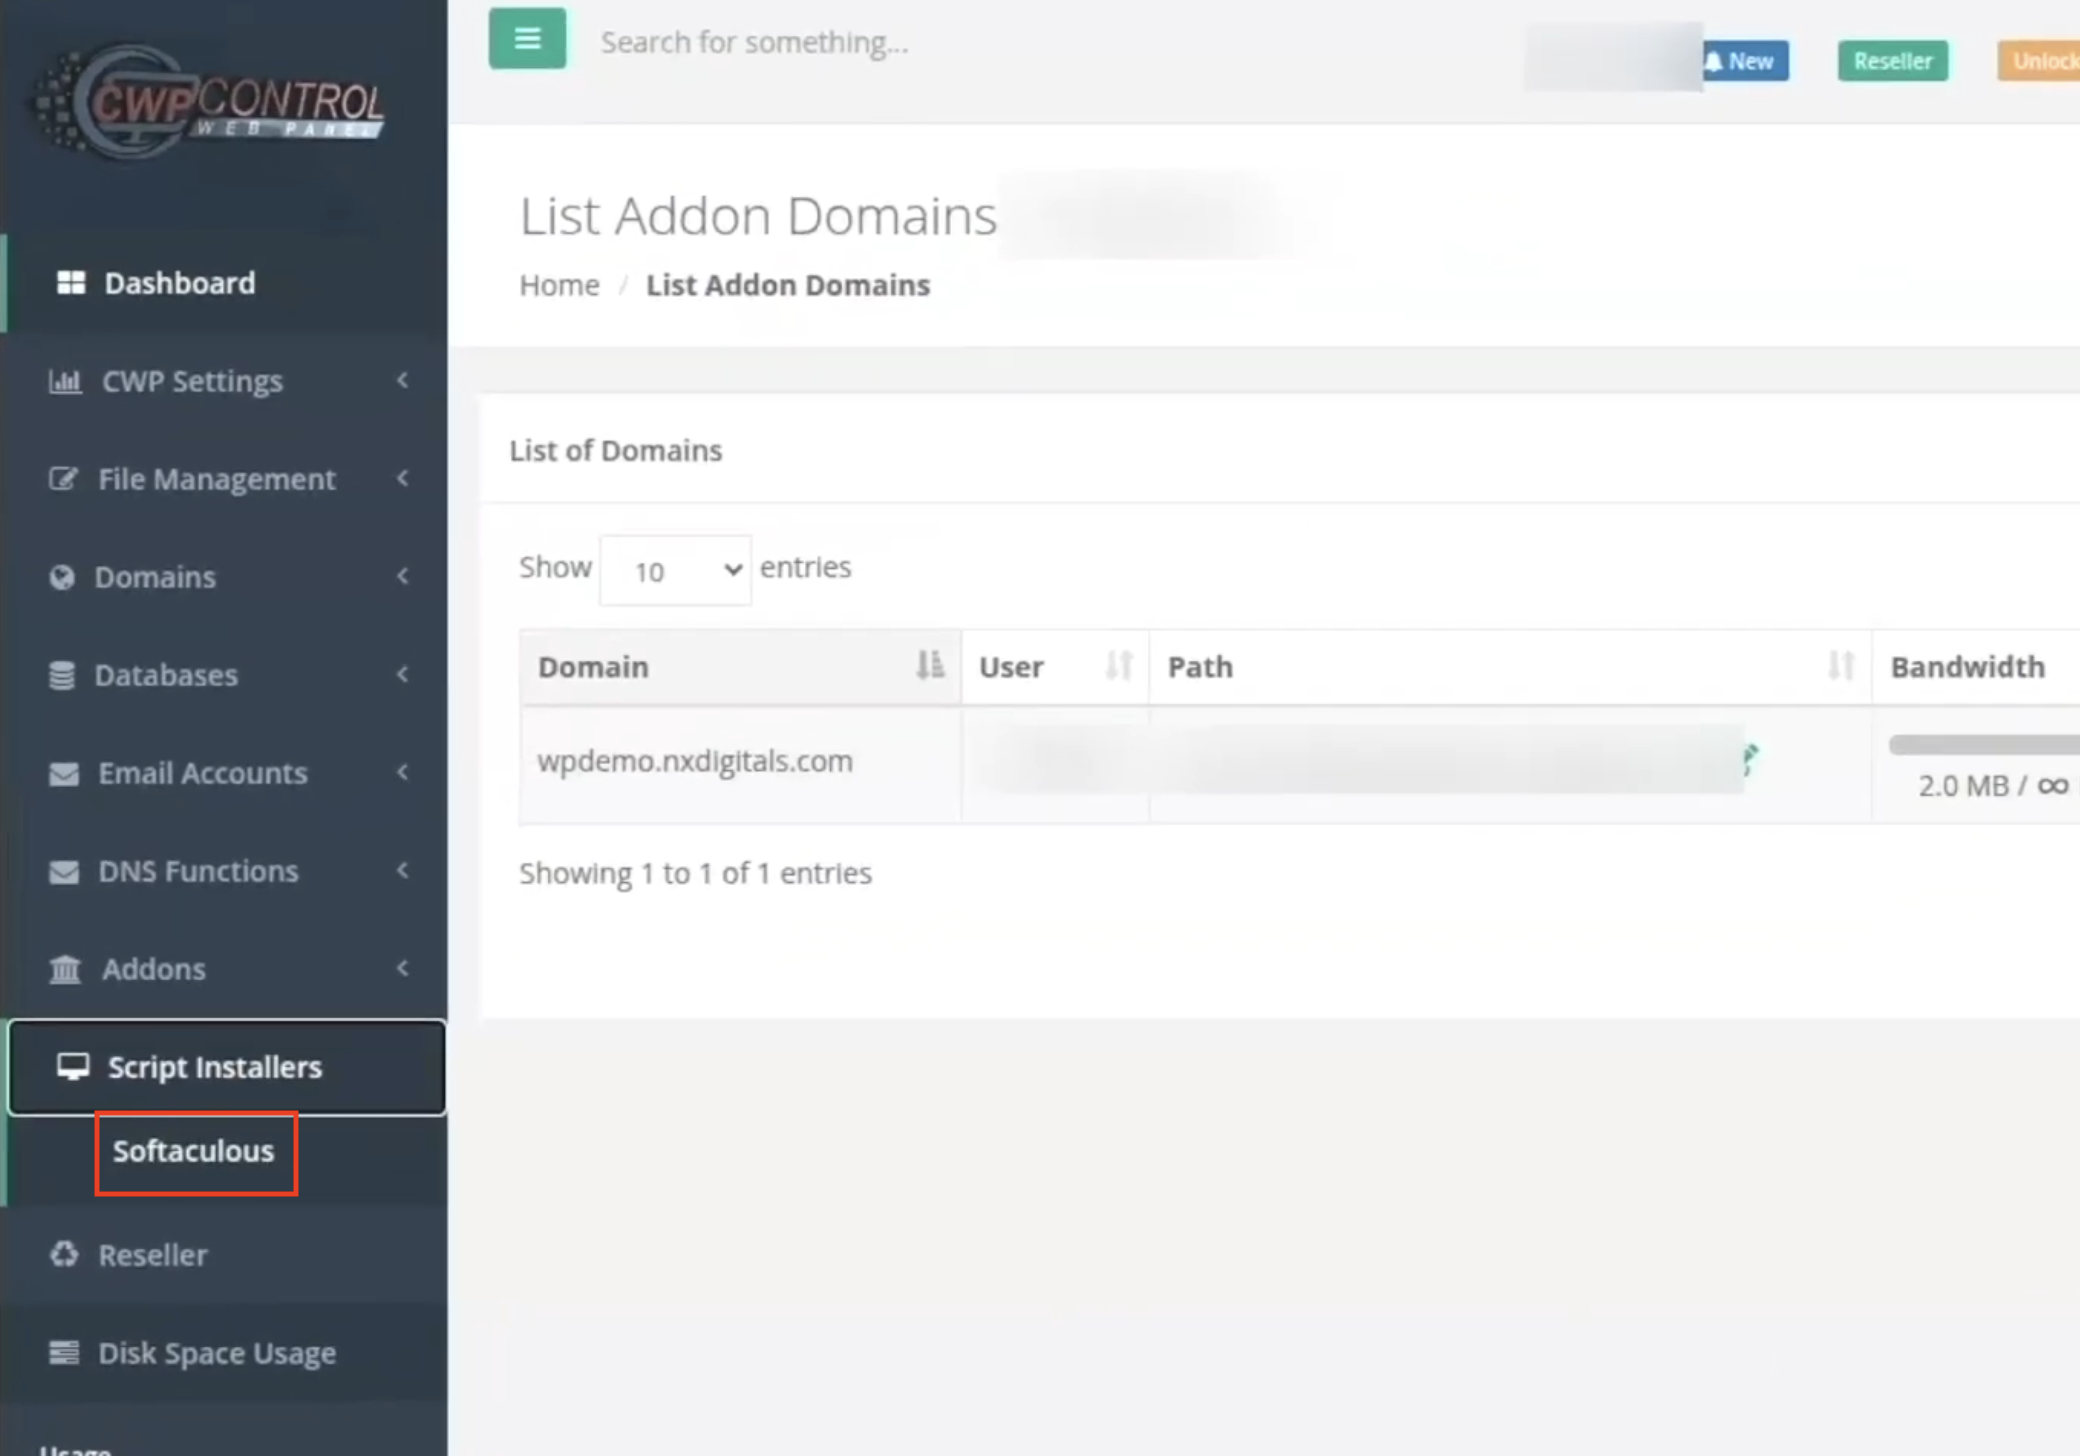Select Script Installers in sidebar
Screen dimensions: 2080x1456
coord(227,1067)
